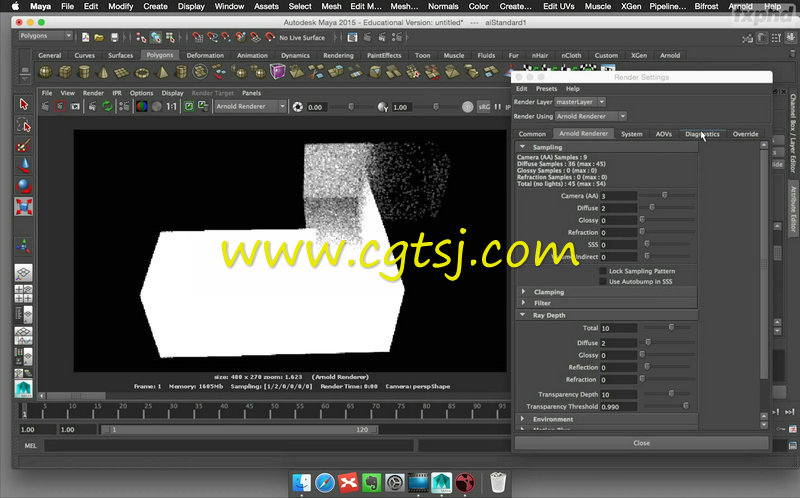Image resolution: width=800 pixels, height=498 pixels.
Task: Open Safari from the dock
Action: point(325,482)
